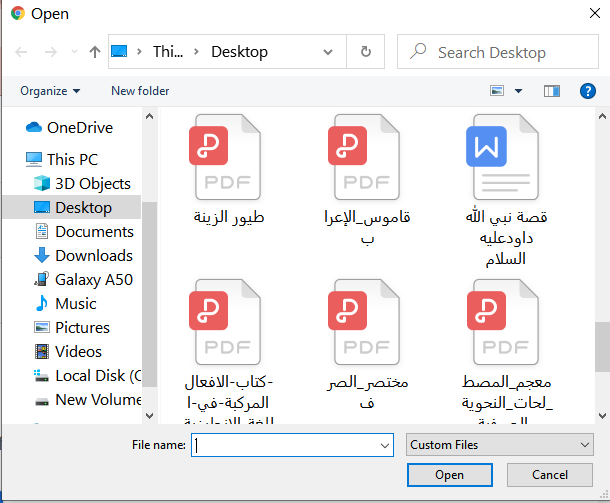Viewport: 610px width, 503px height.
Task: Click the Local Disk drive icon
Action: click(41, 375)
